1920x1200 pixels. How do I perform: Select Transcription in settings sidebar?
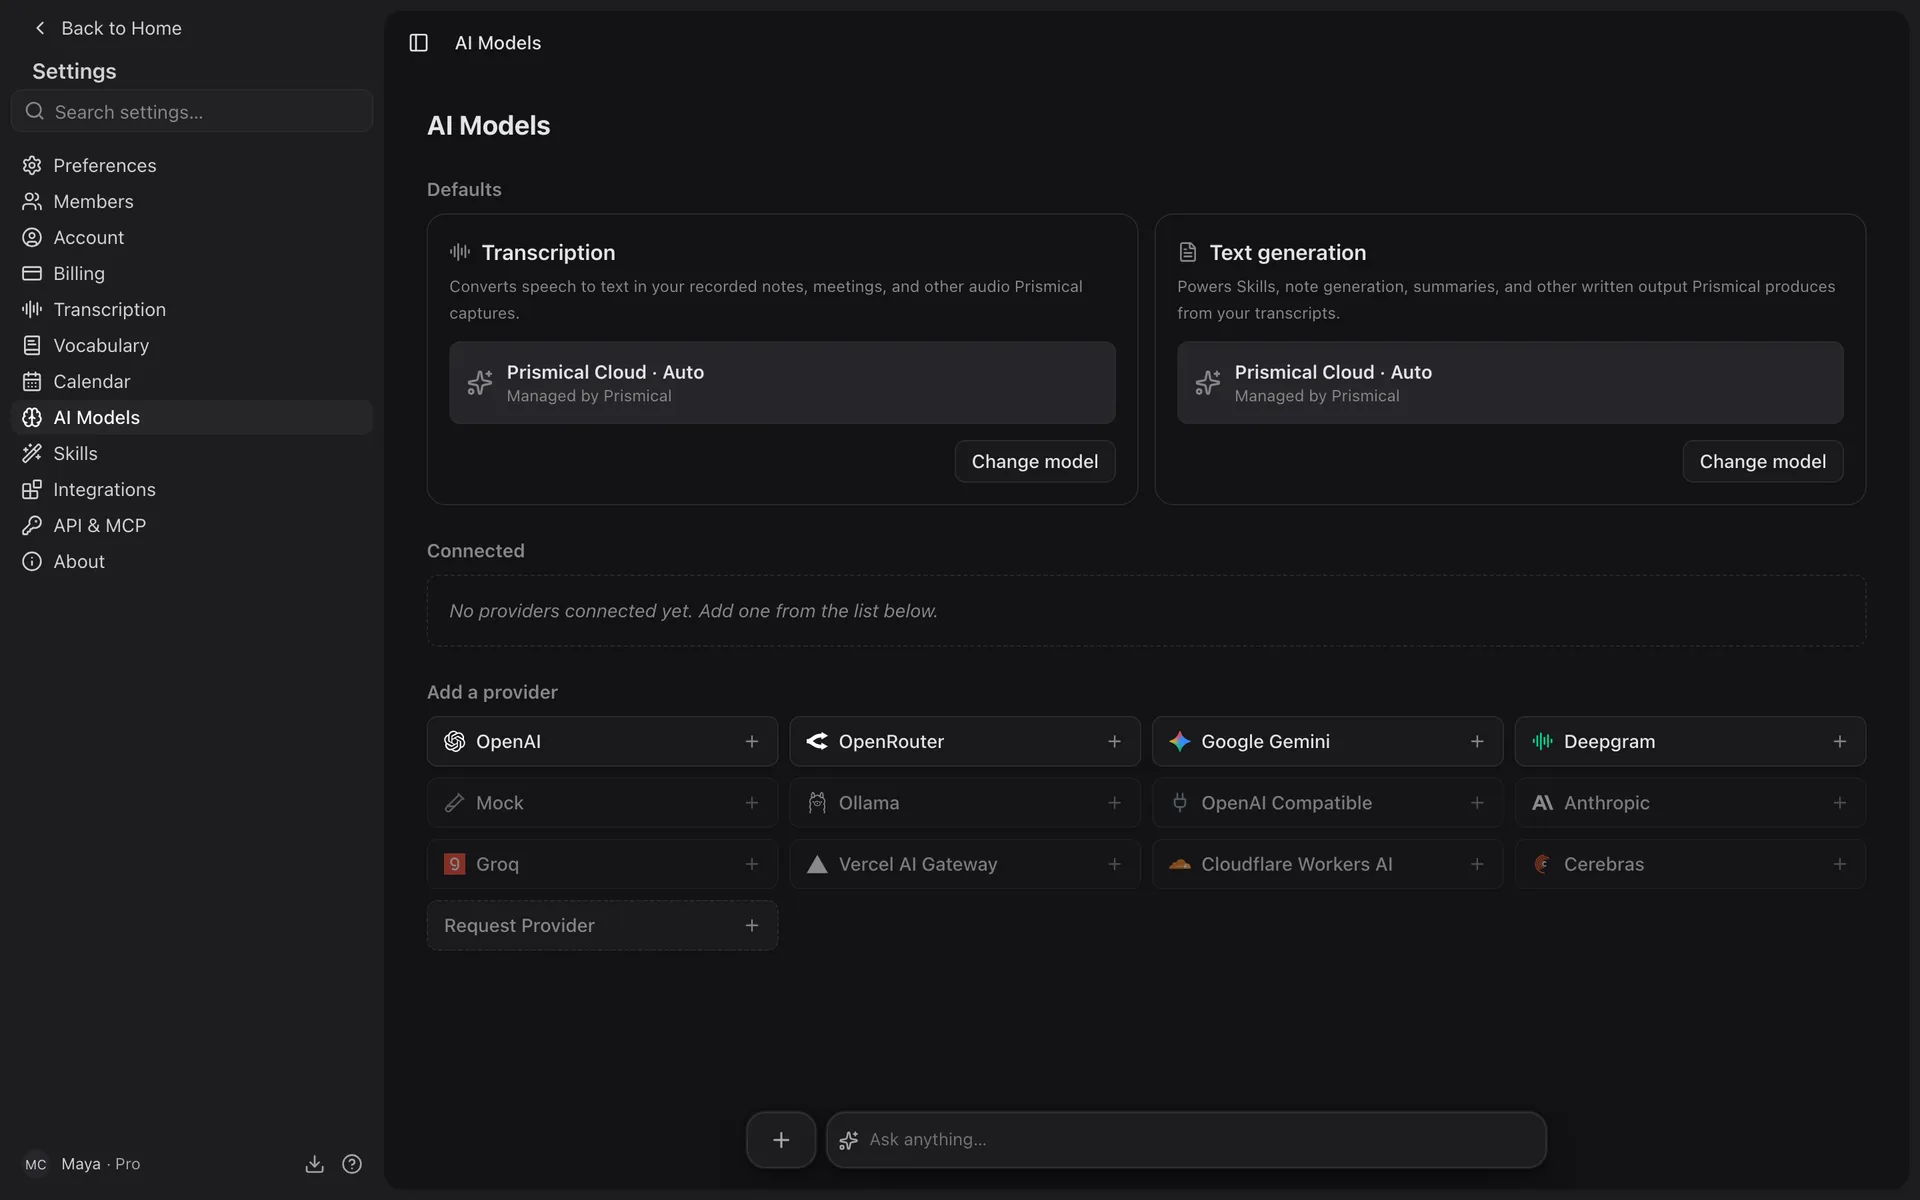(x=192, y=309)
